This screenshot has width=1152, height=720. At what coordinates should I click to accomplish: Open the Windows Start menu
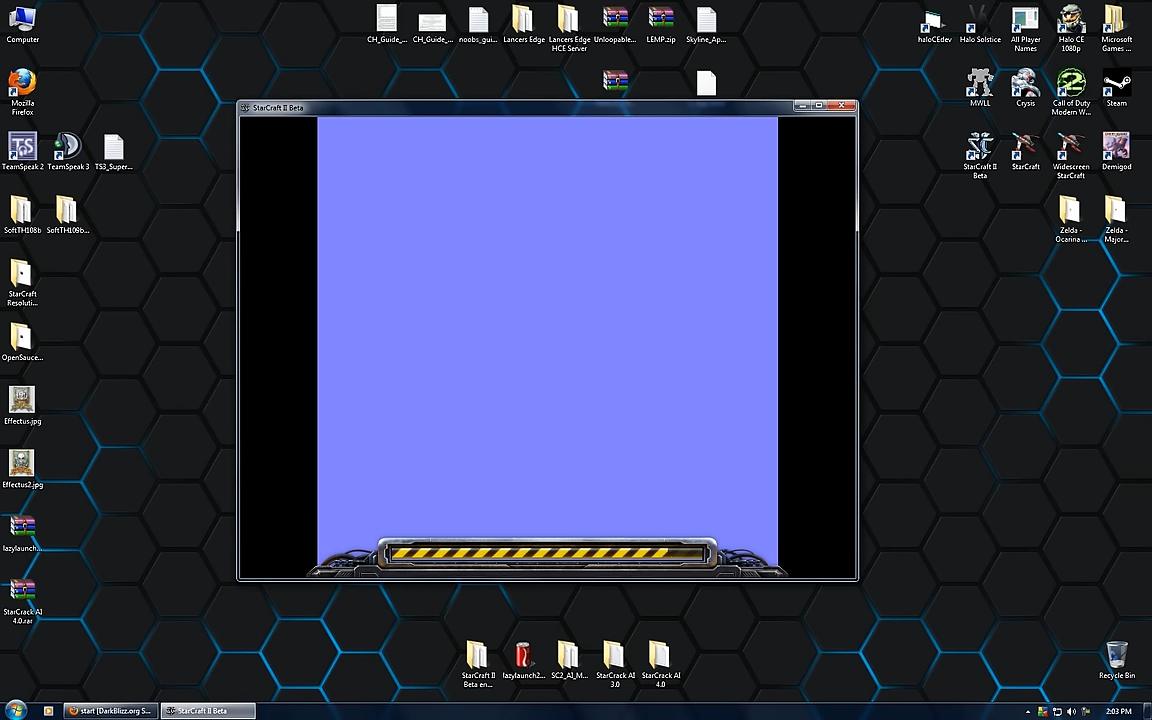point(17,711)
